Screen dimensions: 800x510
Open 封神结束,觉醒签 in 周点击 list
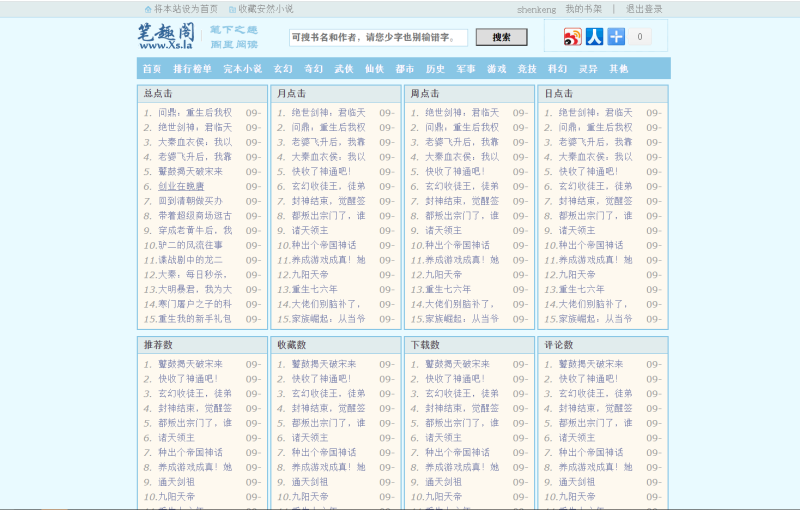(x=462, y=201)
